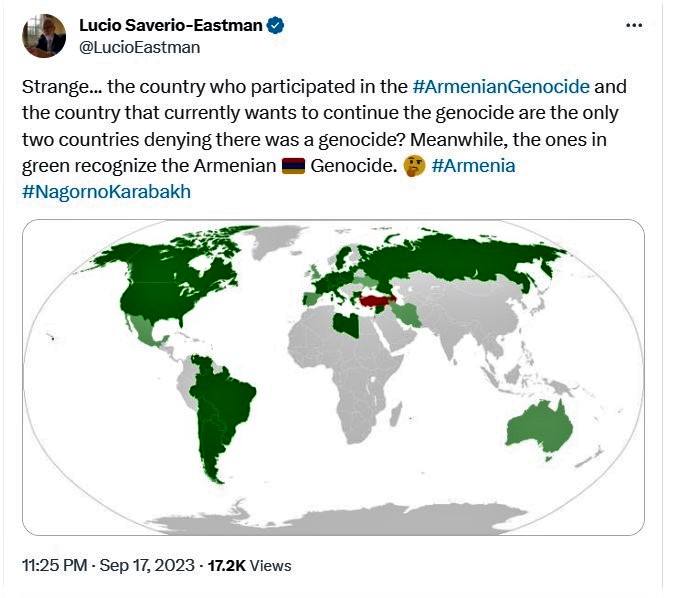Click the #Armenia hashtag
The width and height of the screenshot is (675, 598).
[473, 164]
